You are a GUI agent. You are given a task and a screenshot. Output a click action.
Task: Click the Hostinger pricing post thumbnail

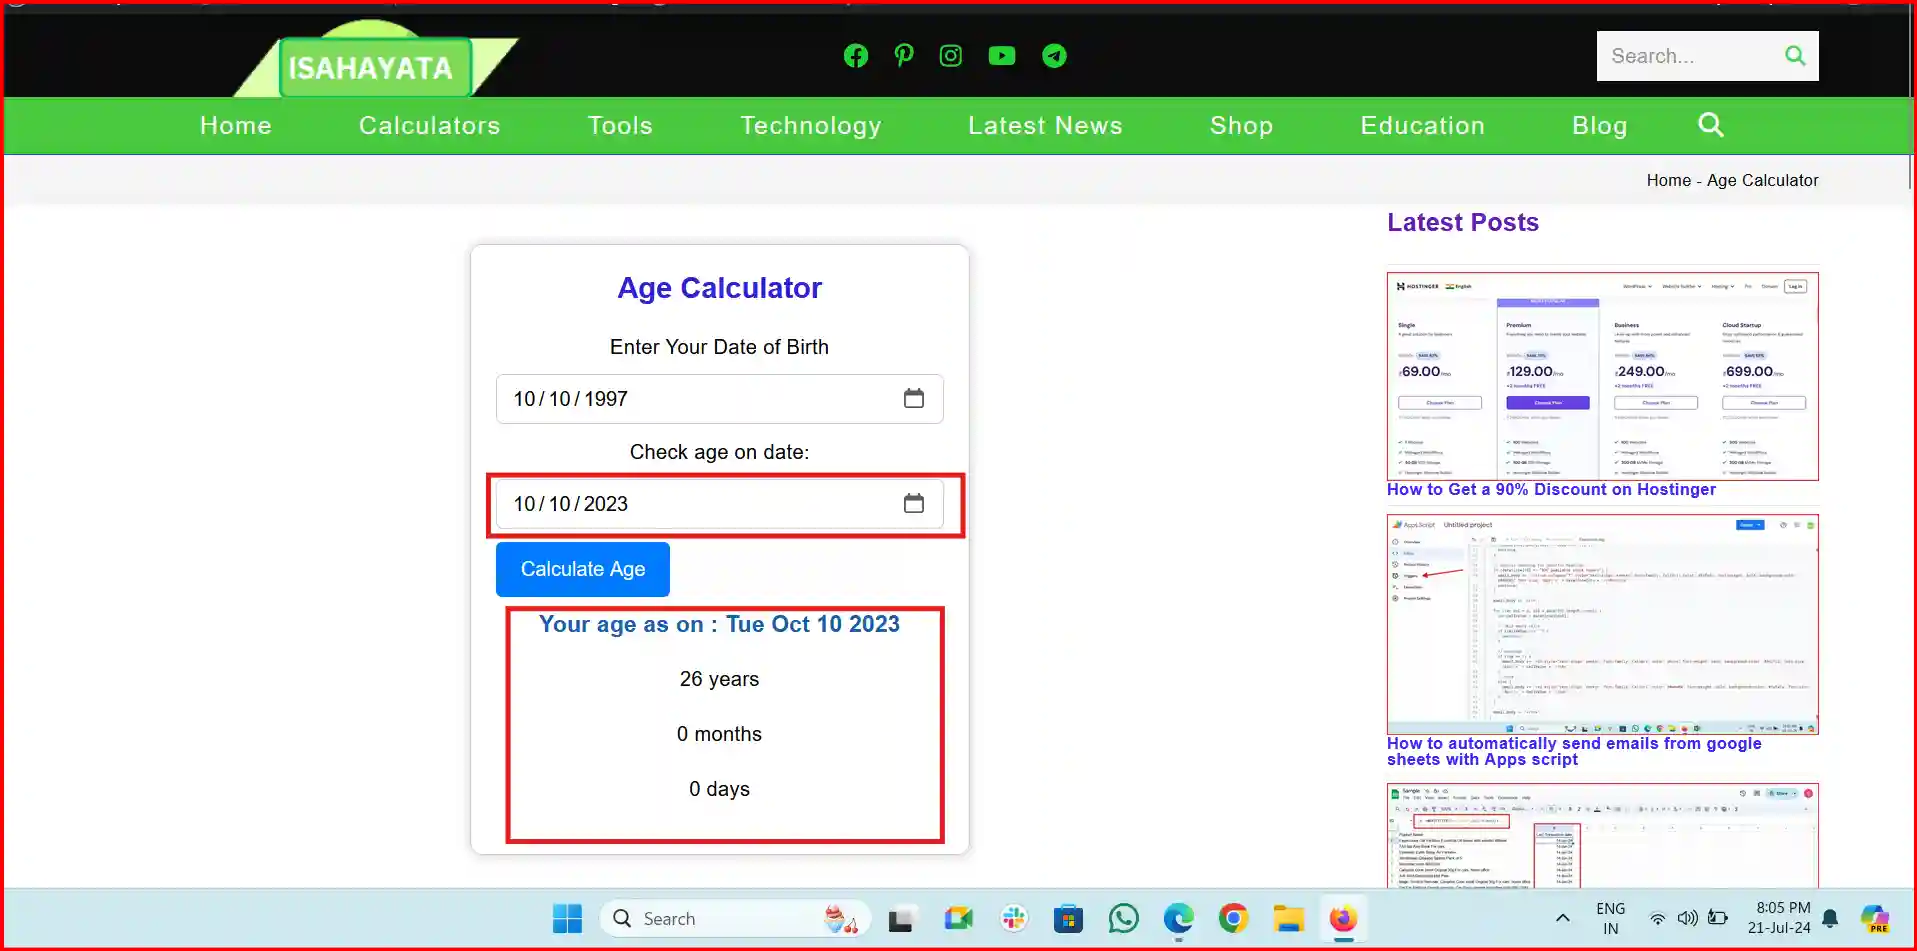click(1602, 376)
